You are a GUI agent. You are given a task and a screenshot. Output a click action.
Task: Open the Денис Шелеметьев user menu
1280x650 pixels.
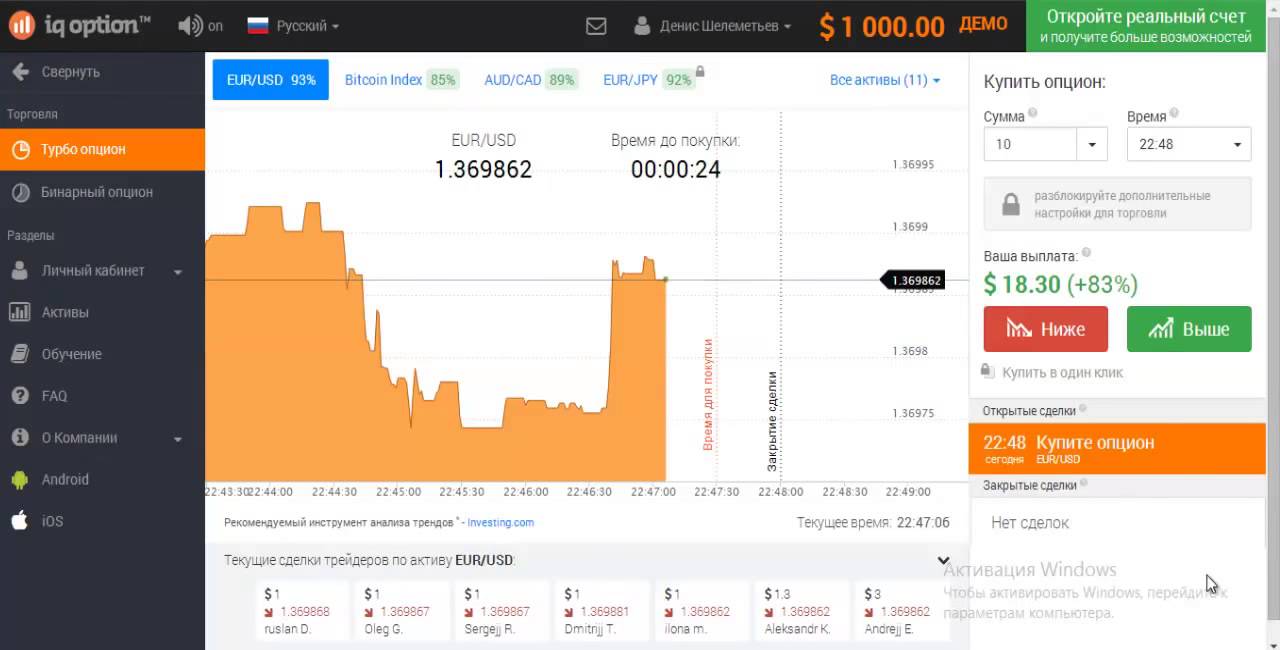tap(725, 26)
